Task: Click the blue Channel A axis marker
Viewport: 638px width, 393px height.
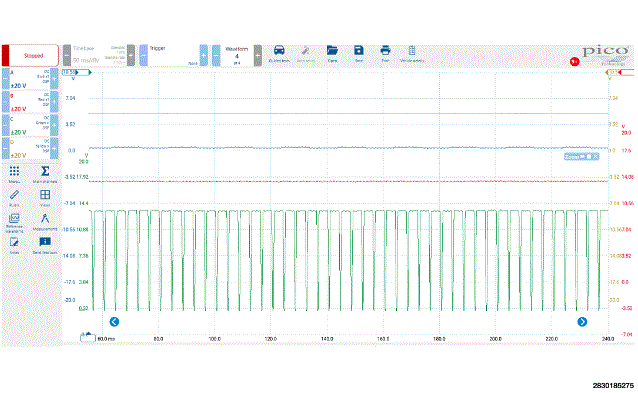Action: pyautogui.click(x=70, y=72)
